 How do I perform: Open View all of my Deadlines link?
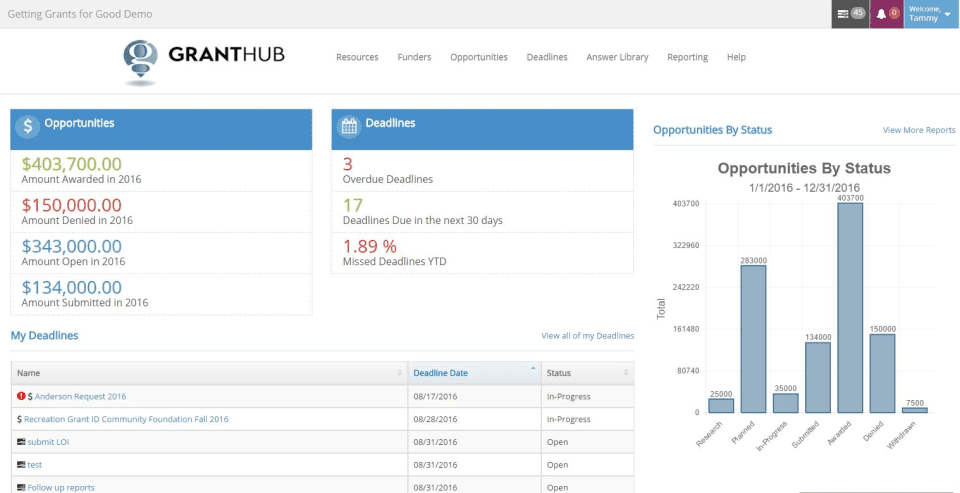pyautogui.click(x=587, y=336)
